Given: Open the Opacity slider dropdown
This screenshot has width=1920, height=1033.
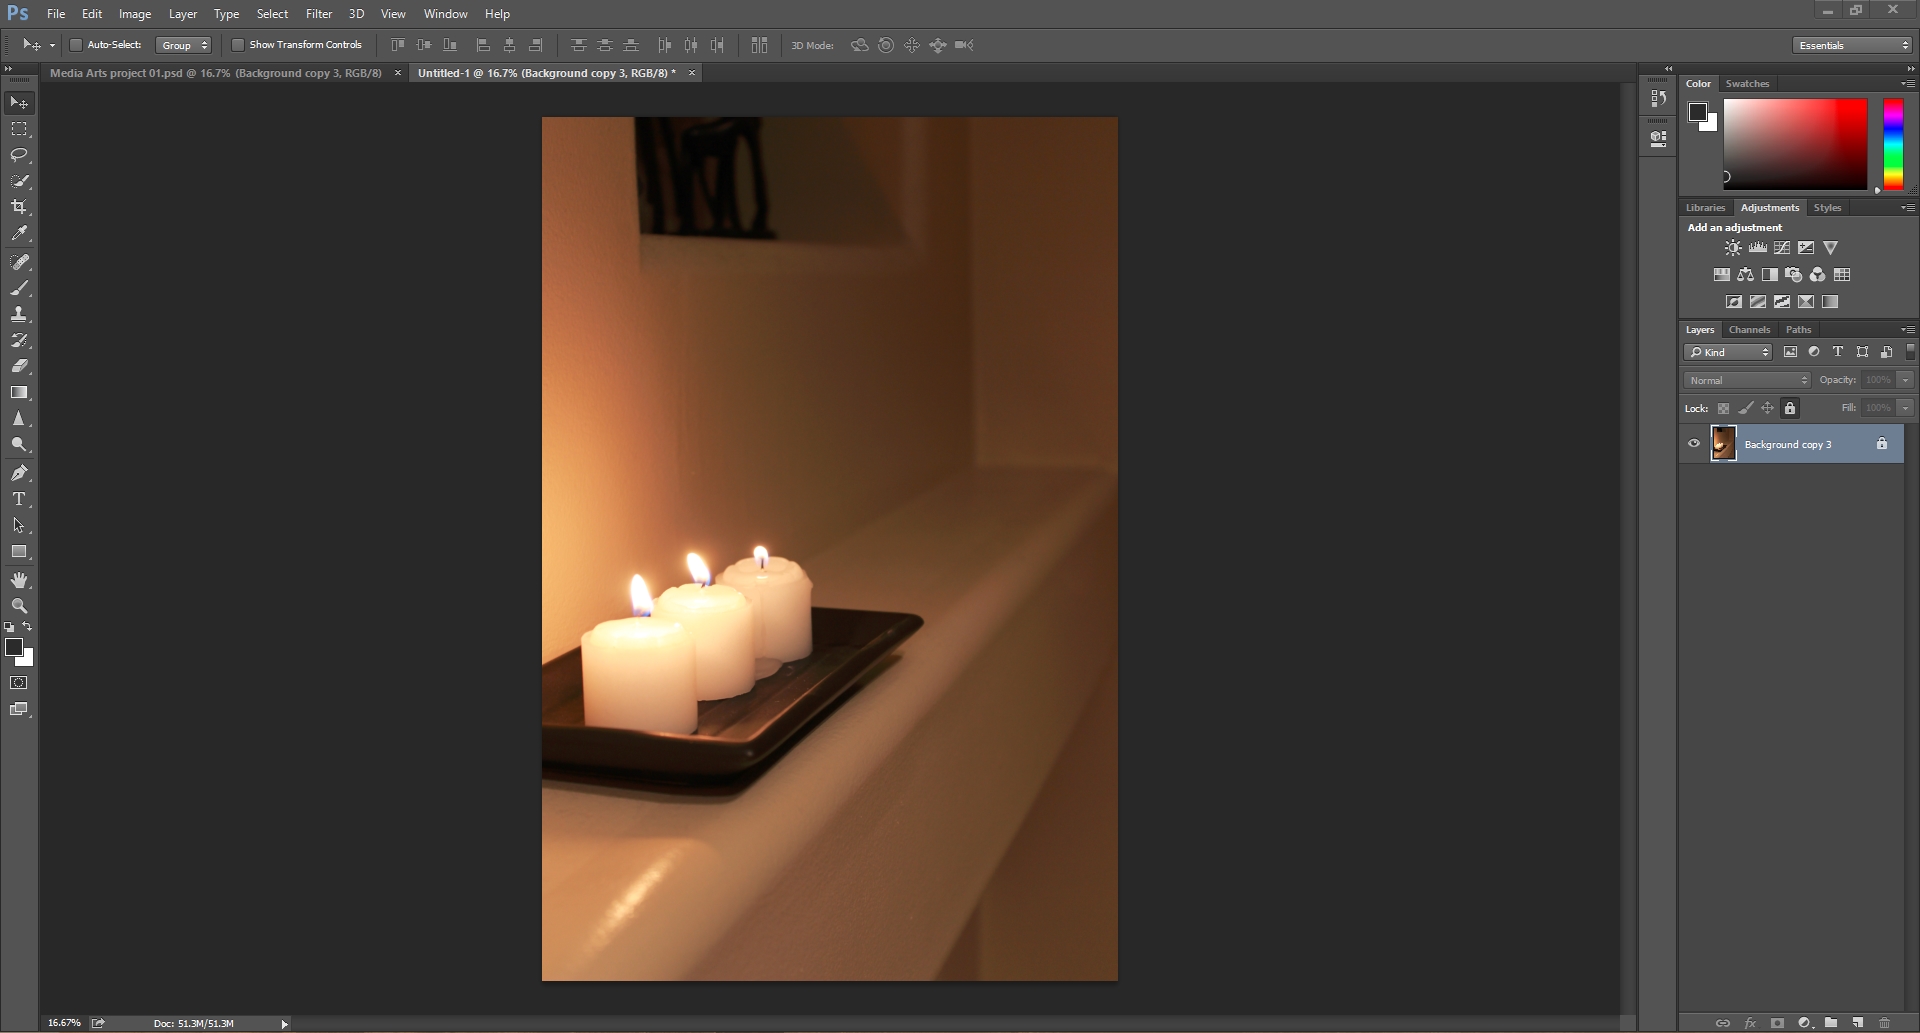Looking at the screenshot, I should [1906, 380].
